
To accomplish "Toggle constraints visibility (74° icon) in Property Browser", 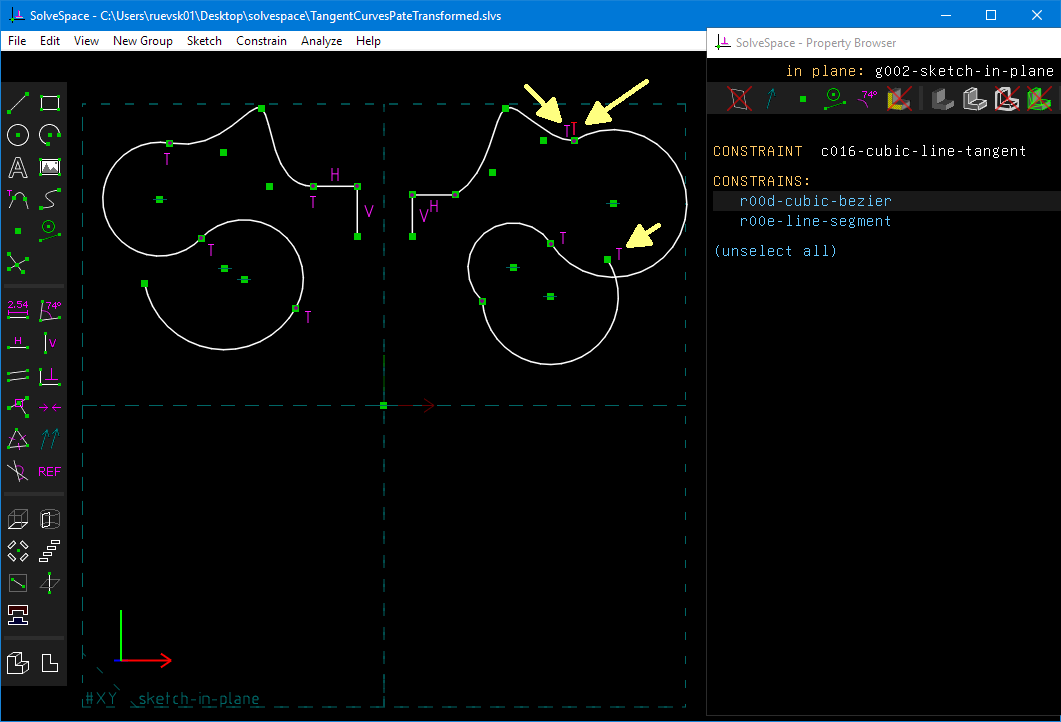I will 867,99.
